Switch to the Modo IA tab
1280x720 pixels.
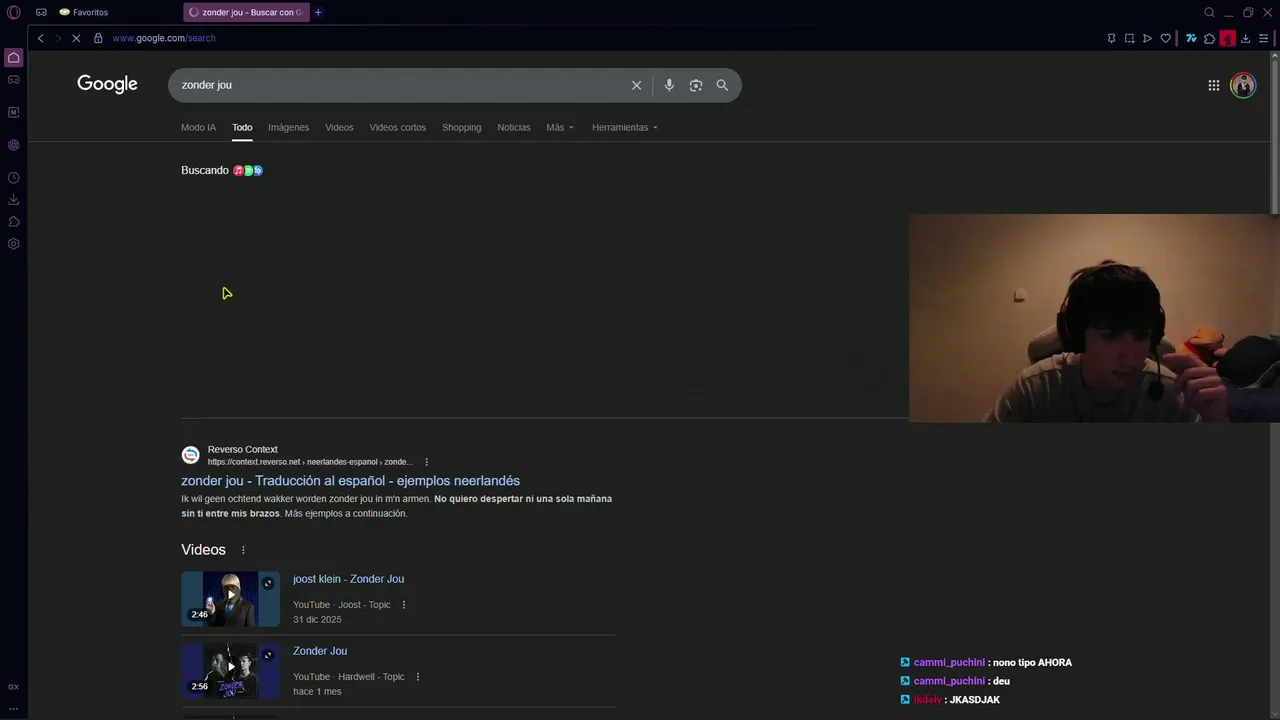pyautogui.click(x=198, y=127)
